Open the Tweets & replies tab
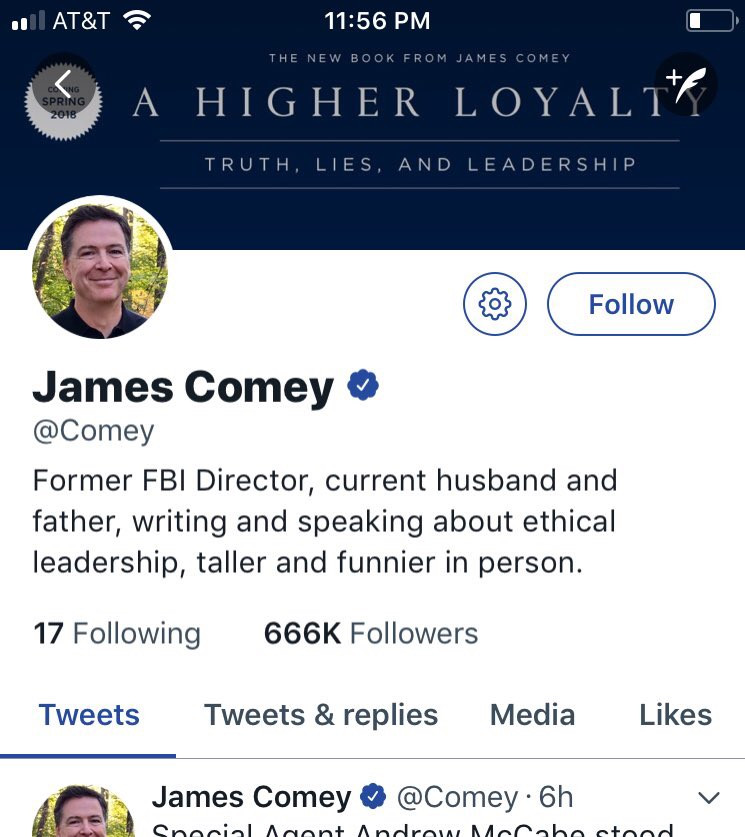The height and width of the screenshot is (837, 745). coord(321,715)
